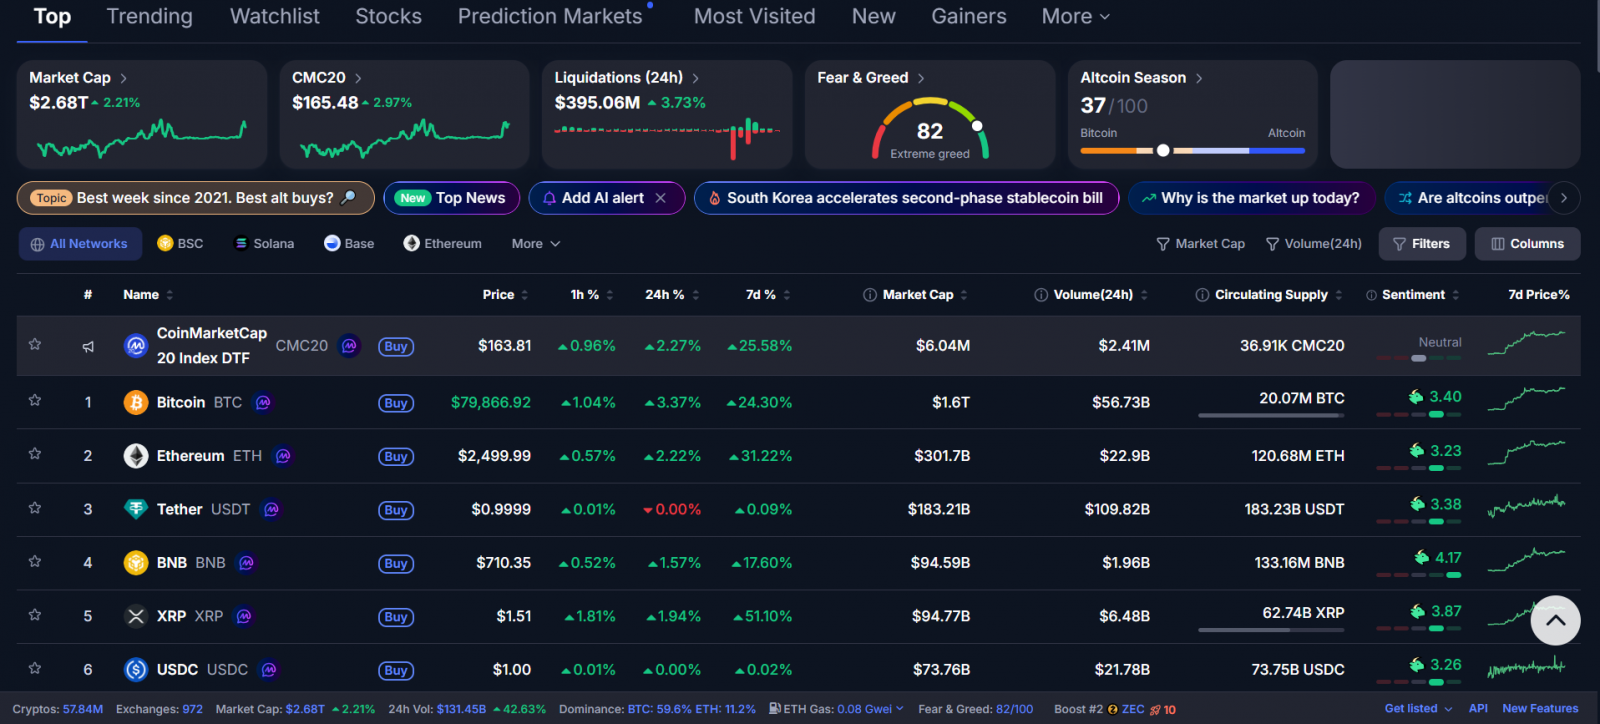Dismiss the Add AI alert chip

tap(660, 198)
